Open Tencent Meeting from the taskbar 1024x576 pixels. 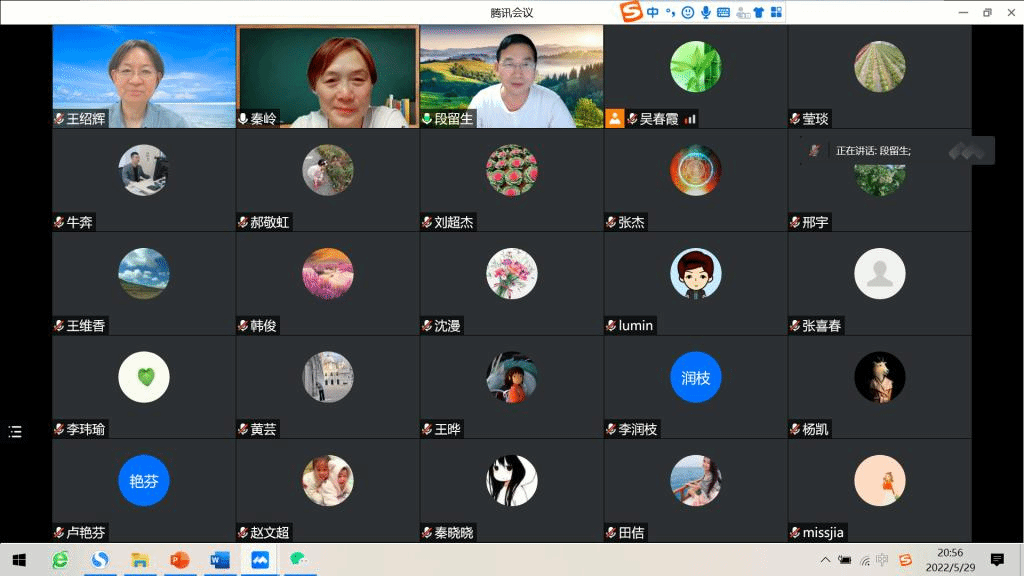coord(260,559)
